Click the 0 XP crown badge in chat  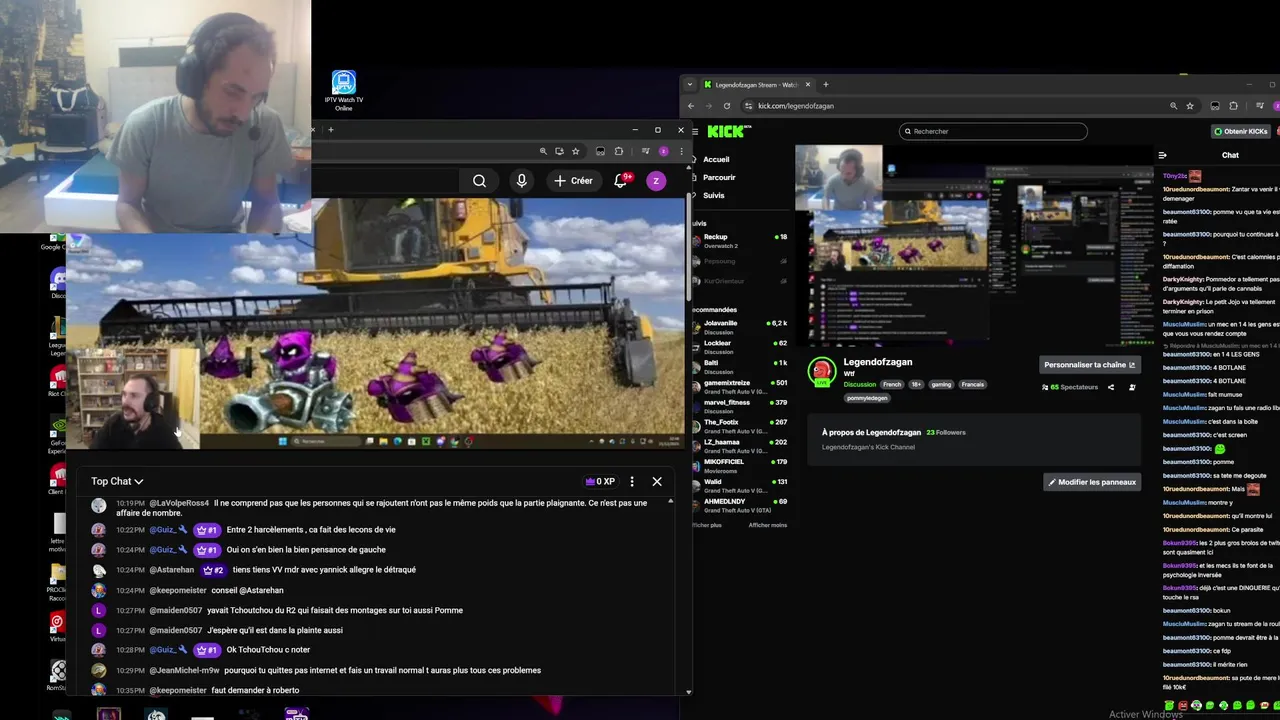coord(600,481)
